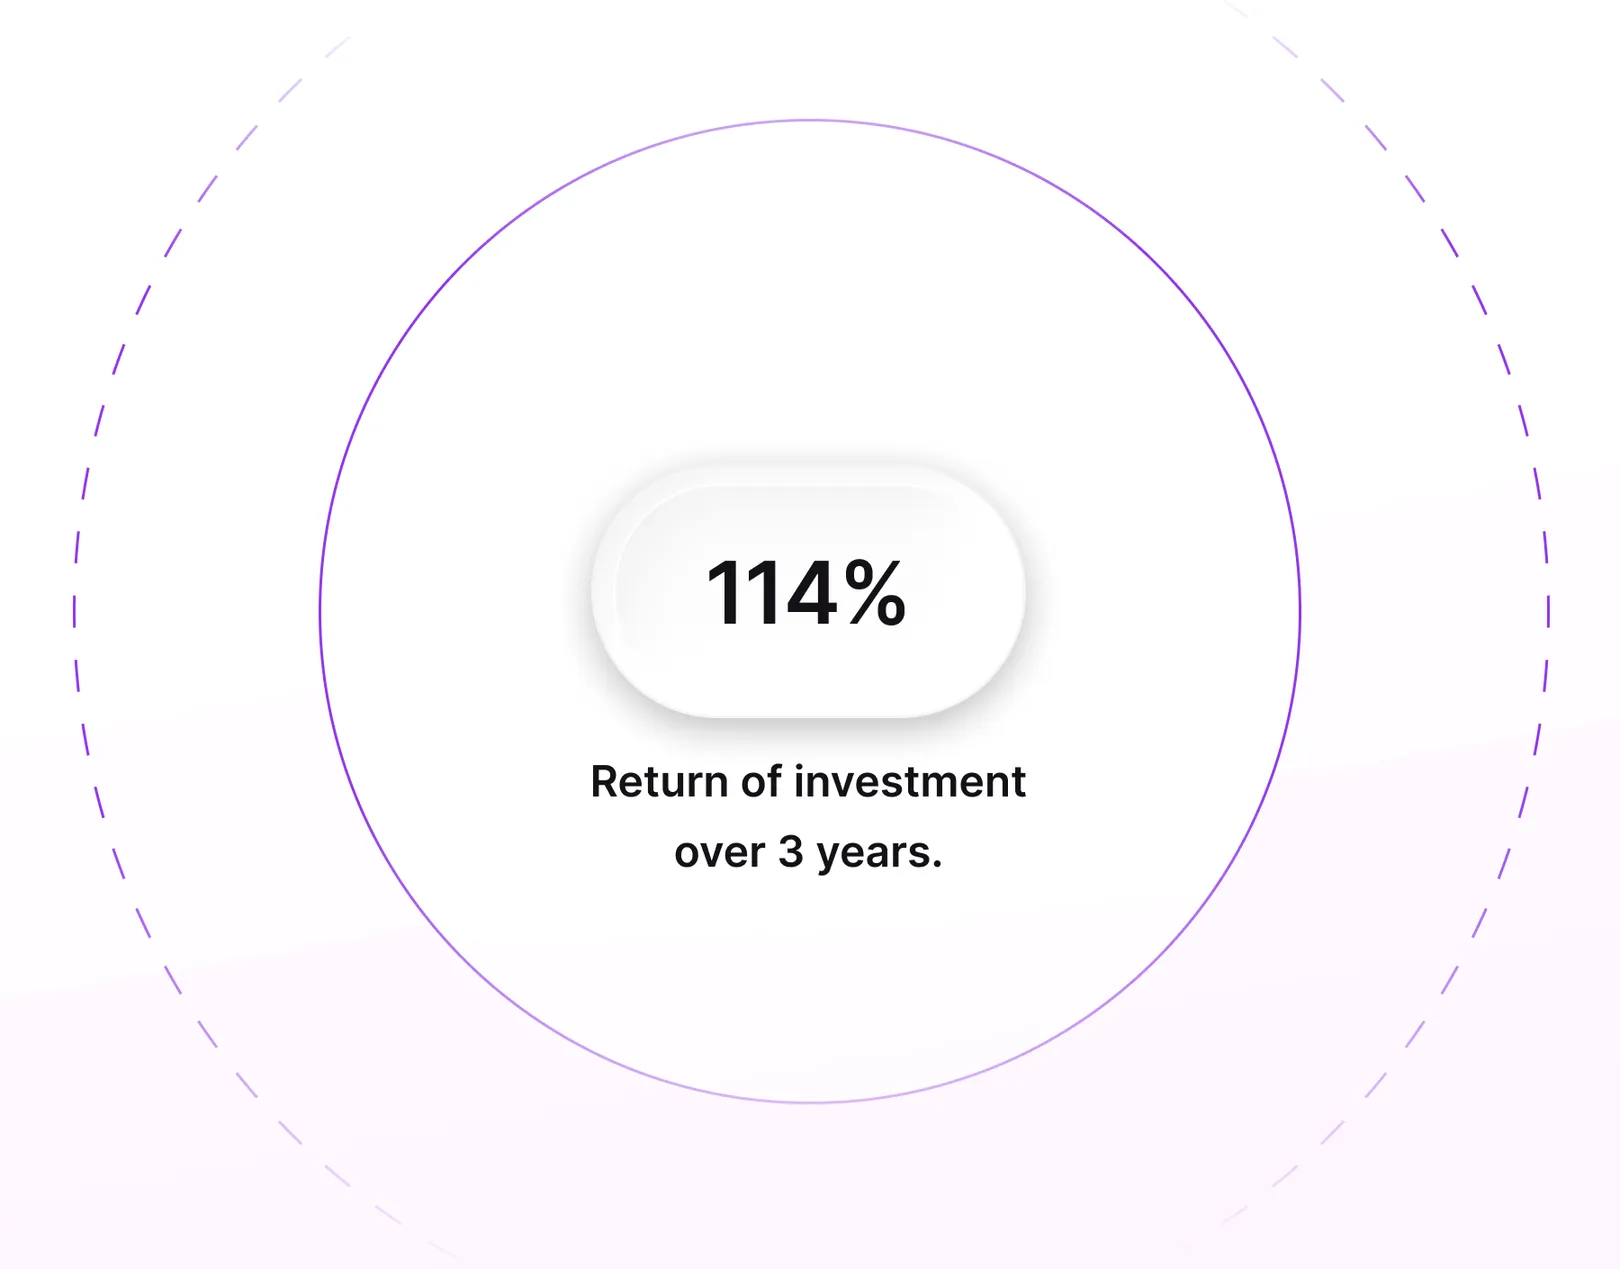Image resolution: width=1620 pixels, height=1269 pixels.
Task: Click the word "Return" in the caption
Action: tap(659, 782)
